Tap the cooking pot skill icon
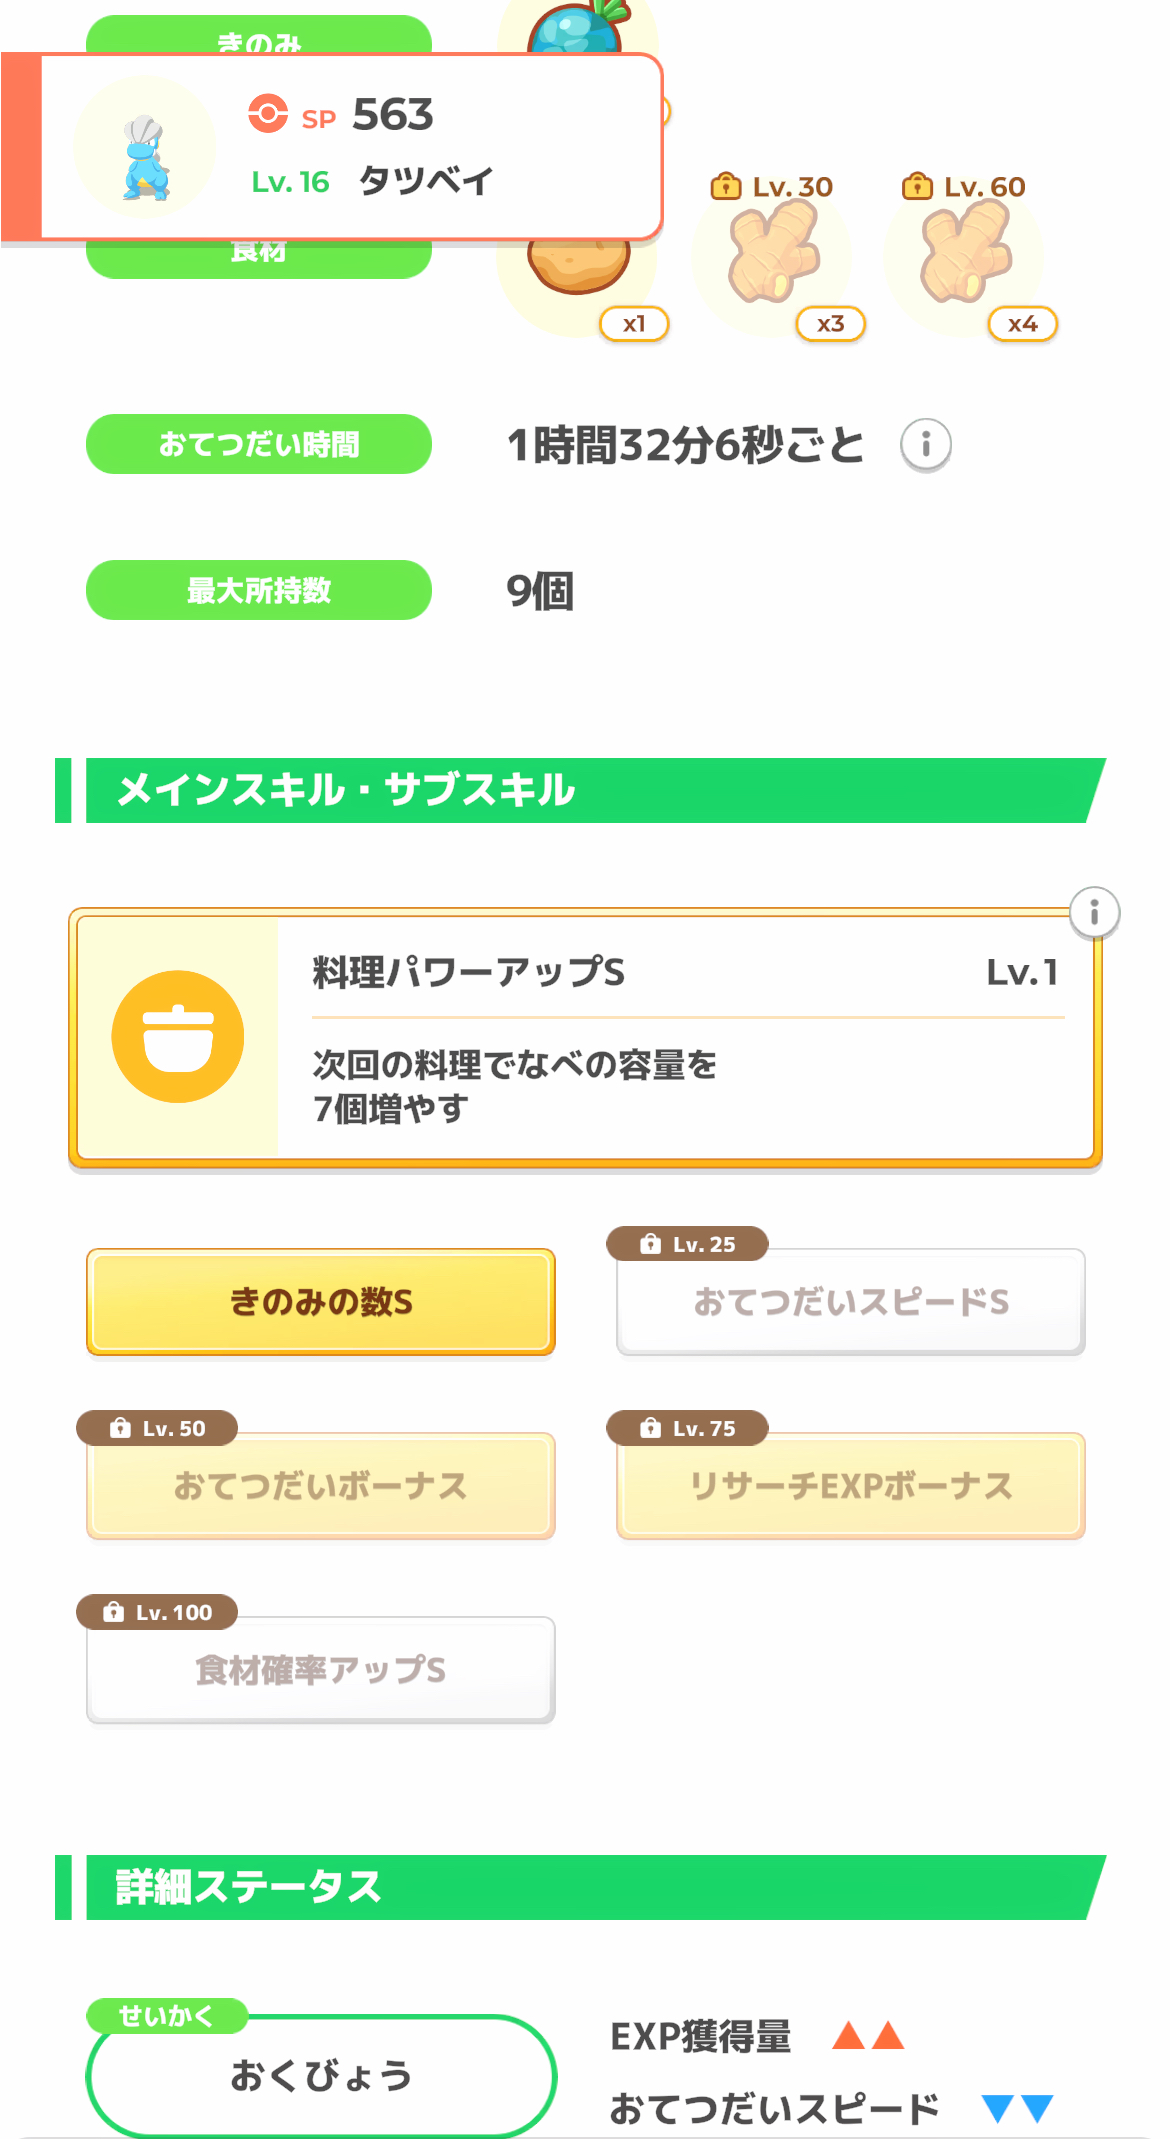Viewport: 1170px width, 2139px height. (x=178, y=1036)
